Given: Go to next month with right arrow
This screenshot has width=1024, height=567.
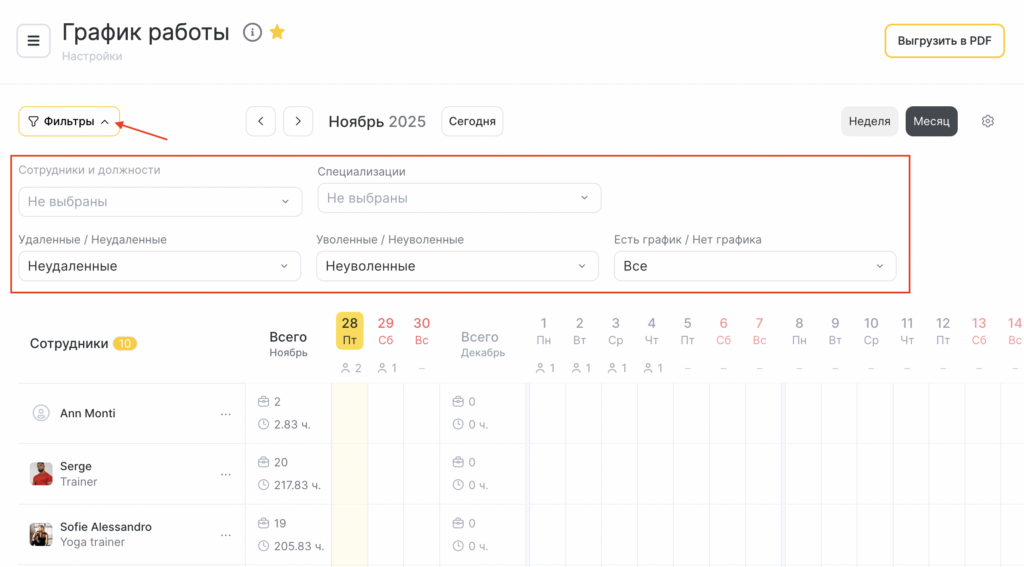Looking at the screenshot, I should (x=298, y=121).
